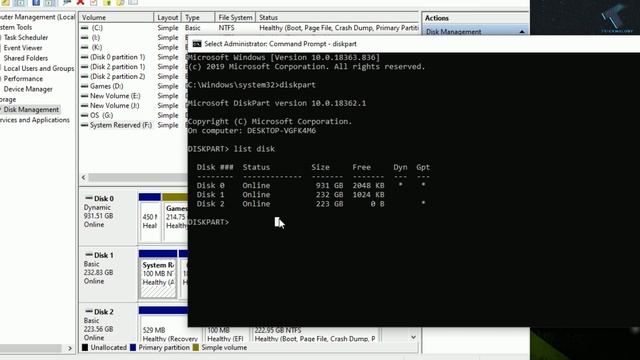This screenshot has height=360, width=640.
Task: Select the (C:) volume drive icon
Action: [x=84, y=28]
